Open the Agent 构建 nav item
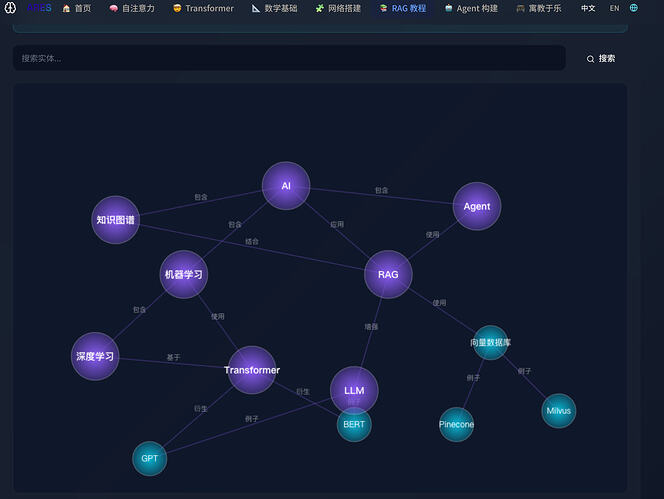The width and height of the screenshot is (664, 499). (471, 8)
